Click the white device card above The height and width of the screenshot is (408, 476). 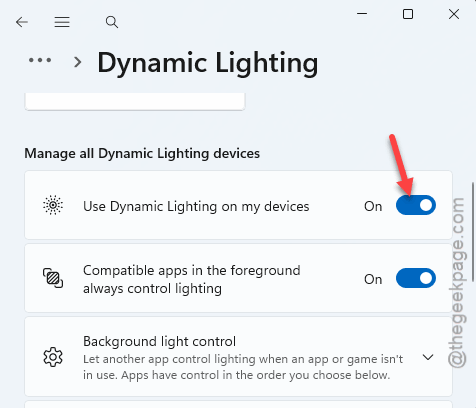(135, 101)
